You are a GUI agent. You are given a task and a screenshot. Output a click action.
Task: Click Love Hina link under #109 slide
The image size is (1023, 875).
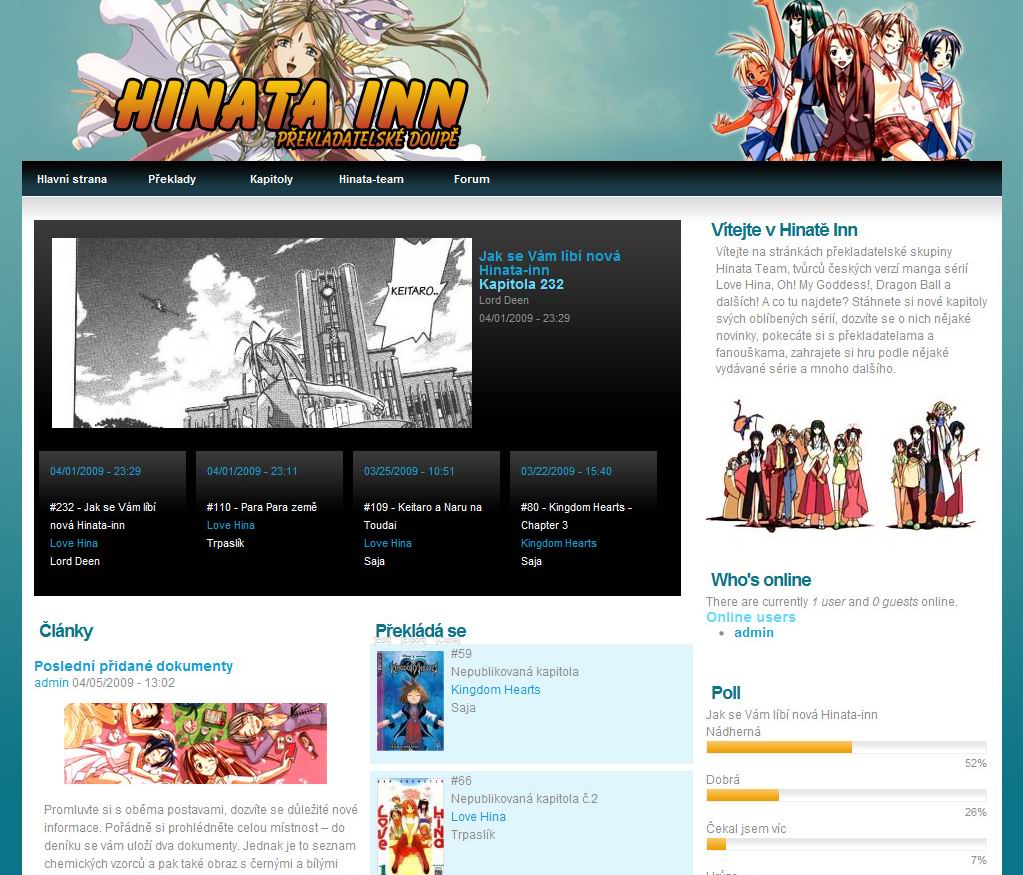pos(388,543)
